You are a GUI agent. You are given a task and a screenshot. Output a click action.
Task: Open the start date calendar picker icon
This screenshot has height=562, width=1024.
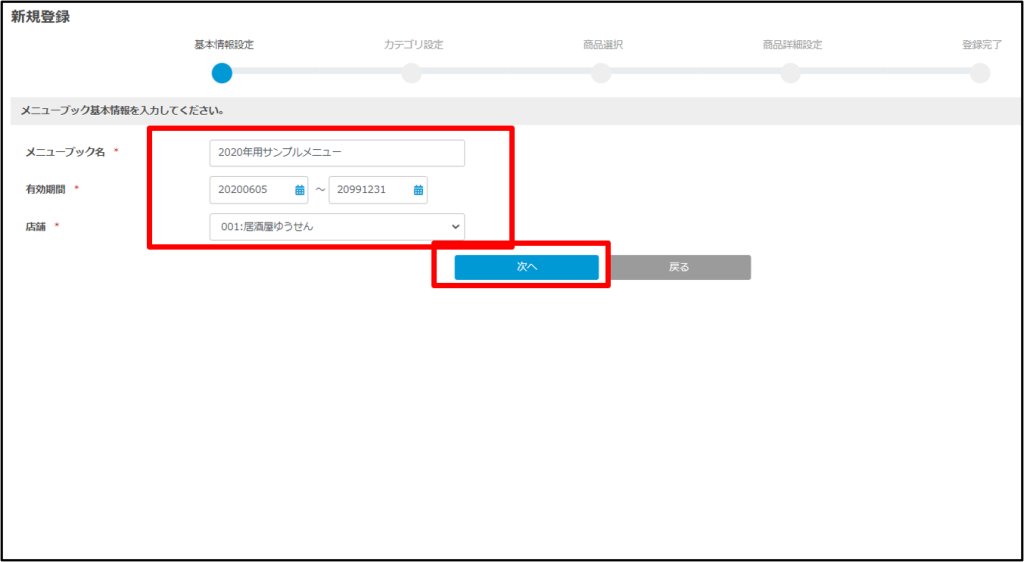[300, 190]
